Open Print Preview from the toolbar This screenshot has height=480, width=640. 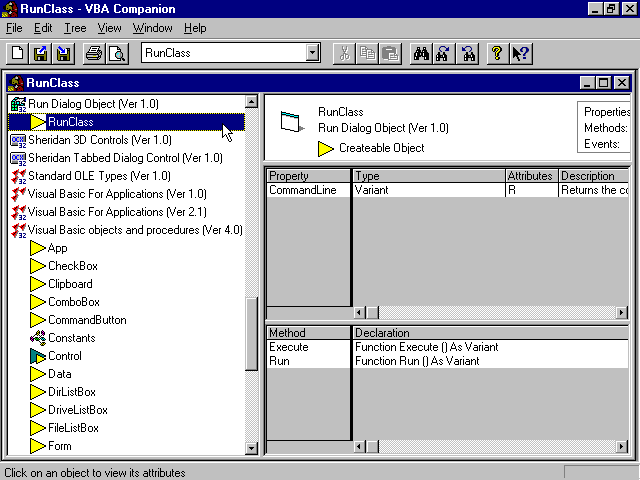[x=116, y=53]
